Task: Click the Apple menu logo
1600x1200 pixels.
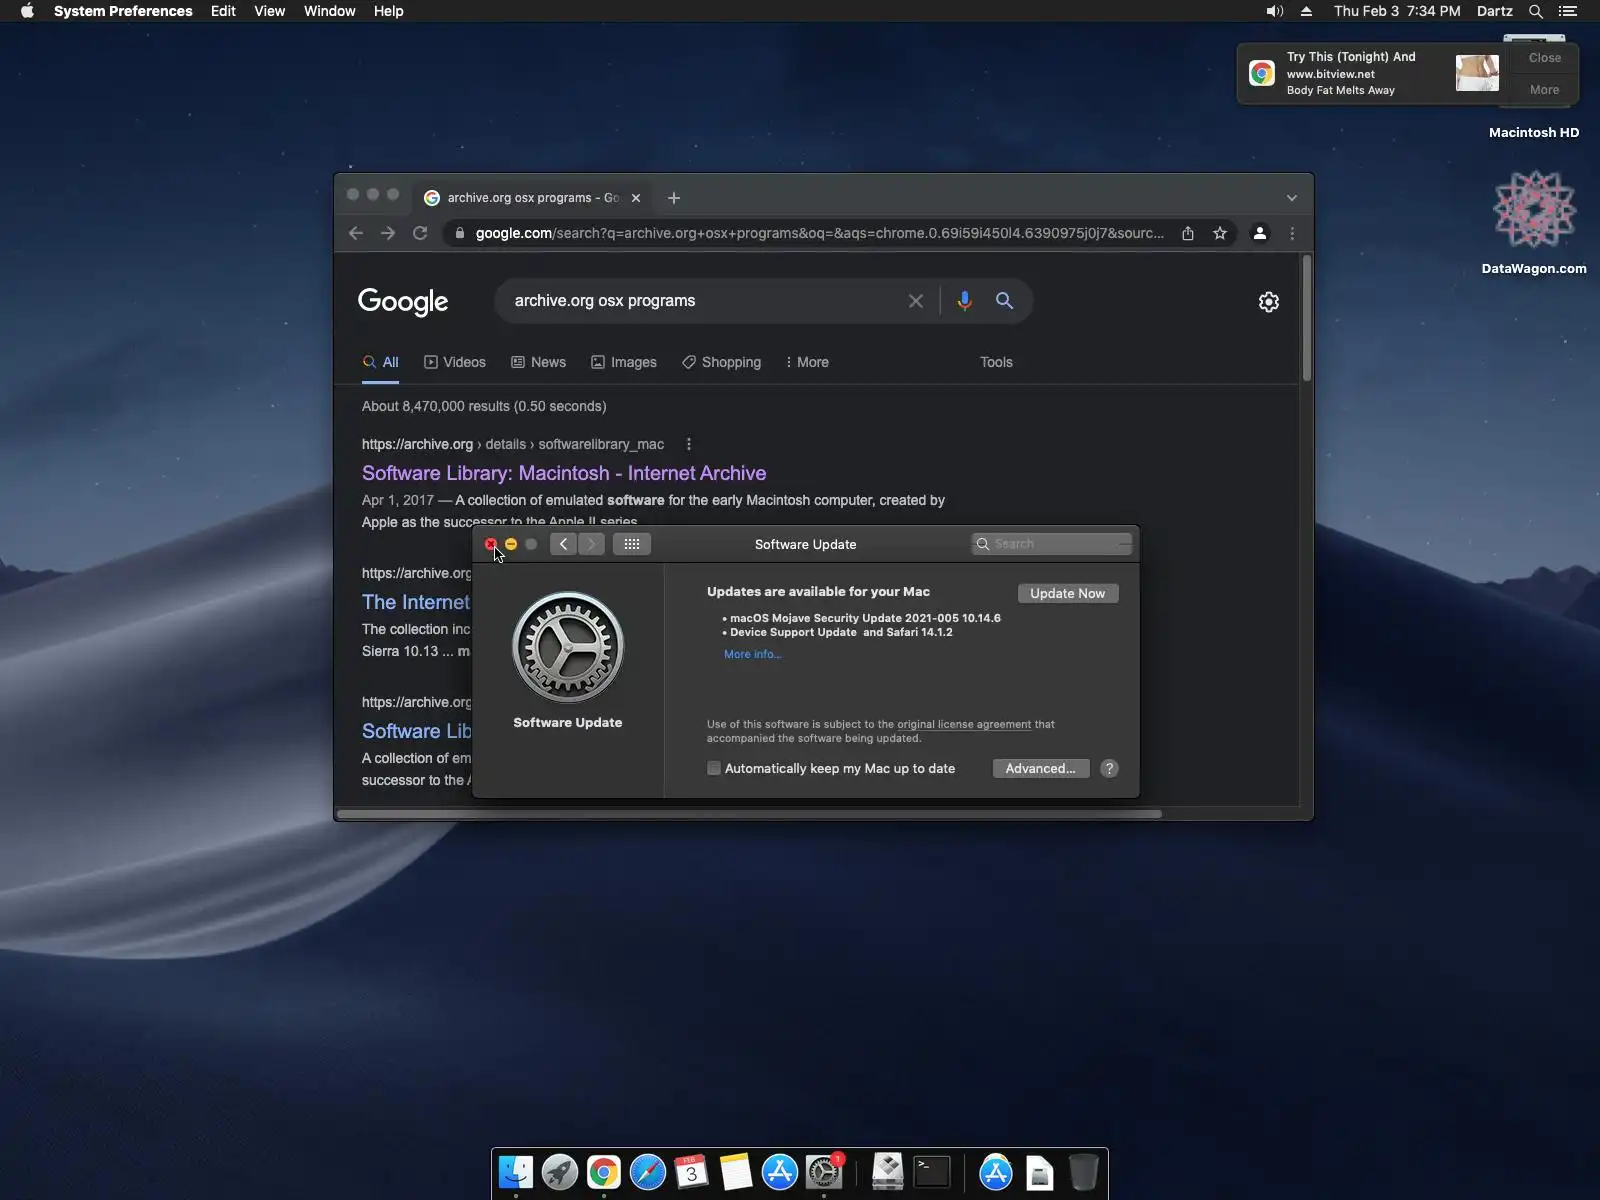Action: 27,11
